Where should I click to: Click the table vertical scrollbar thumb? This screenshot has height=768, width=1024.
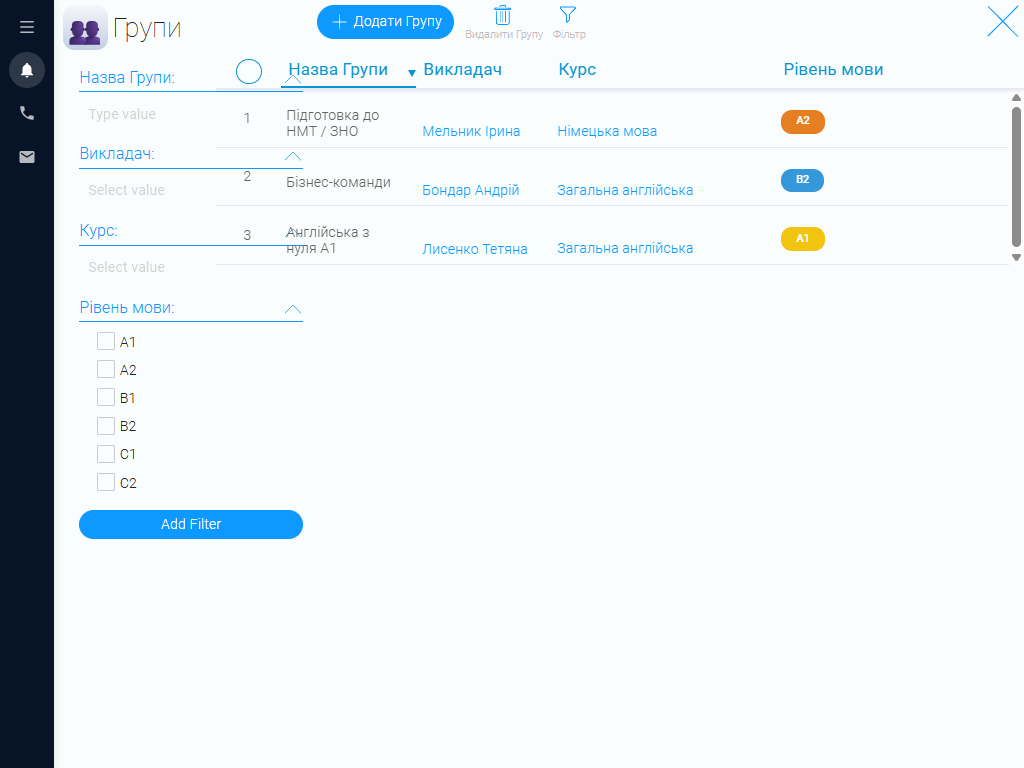(x=1016, y=176)
